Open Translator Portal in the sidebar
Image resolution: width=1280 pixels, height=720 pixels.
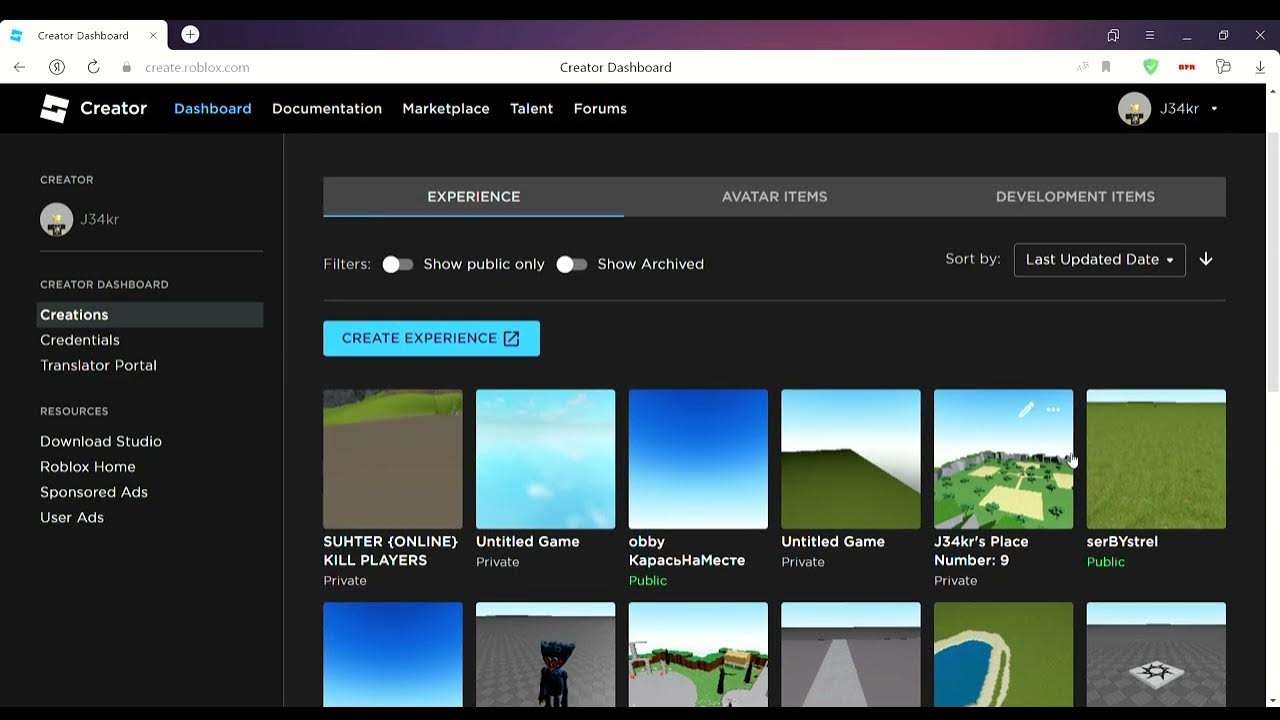pos(98,365)
